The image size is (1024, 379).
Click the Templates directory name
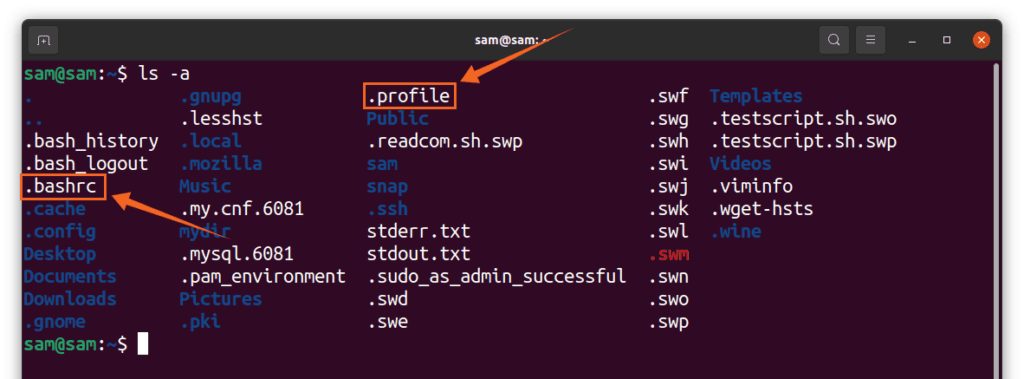(756, 97)
